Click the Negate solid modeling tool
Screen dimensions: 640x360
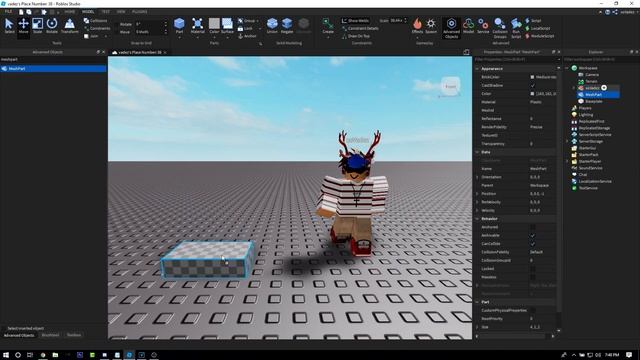click(287, 26)
